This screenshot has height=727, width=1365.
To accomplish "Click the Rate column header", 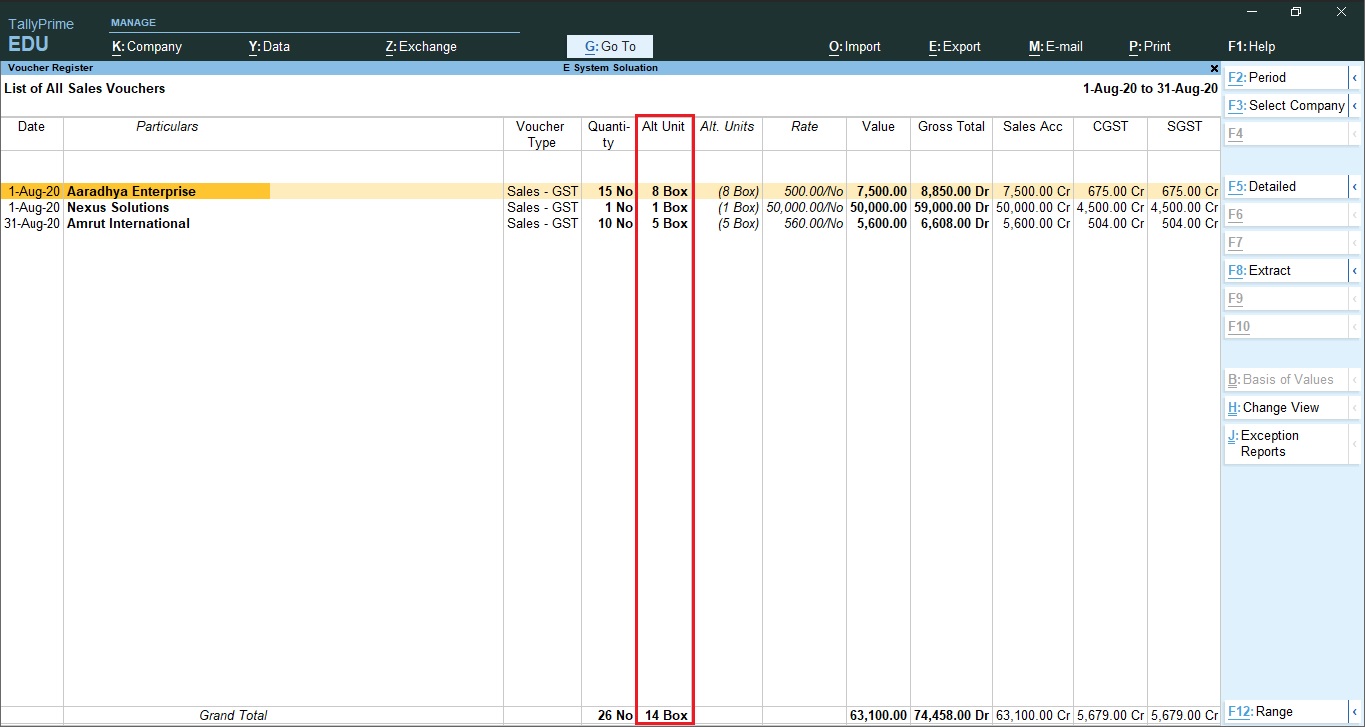I will tap(804, 126).
